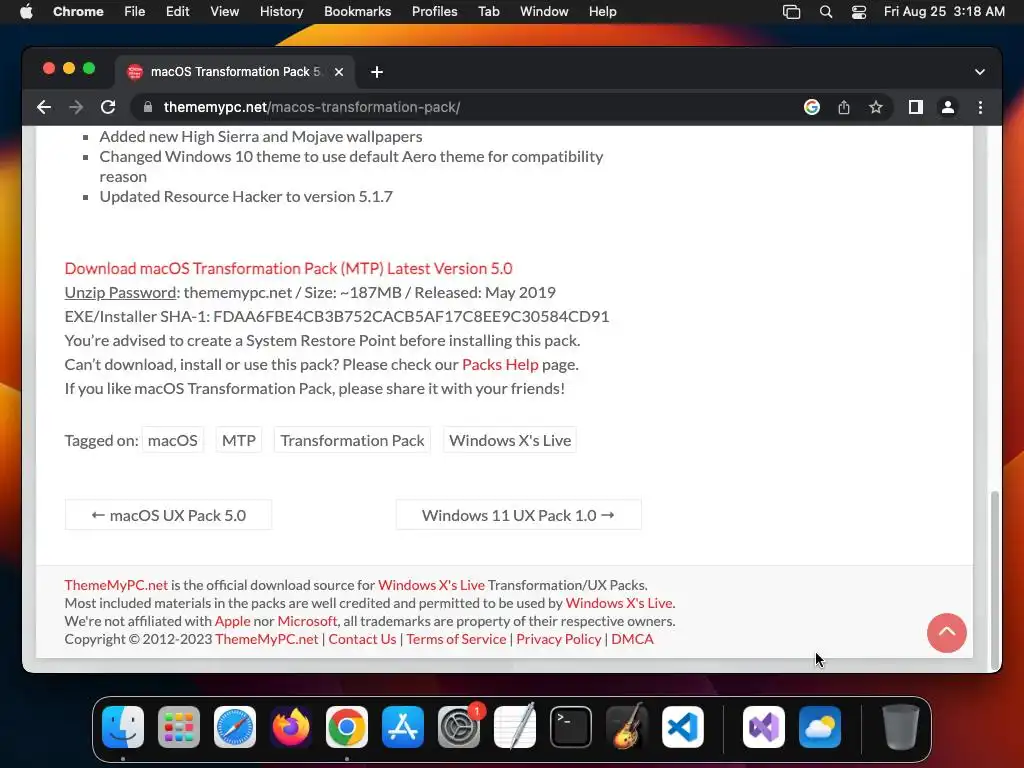This screenshot has height=768, width=1024.
Task: Click the Contact Us footer link
Action: 362,639
